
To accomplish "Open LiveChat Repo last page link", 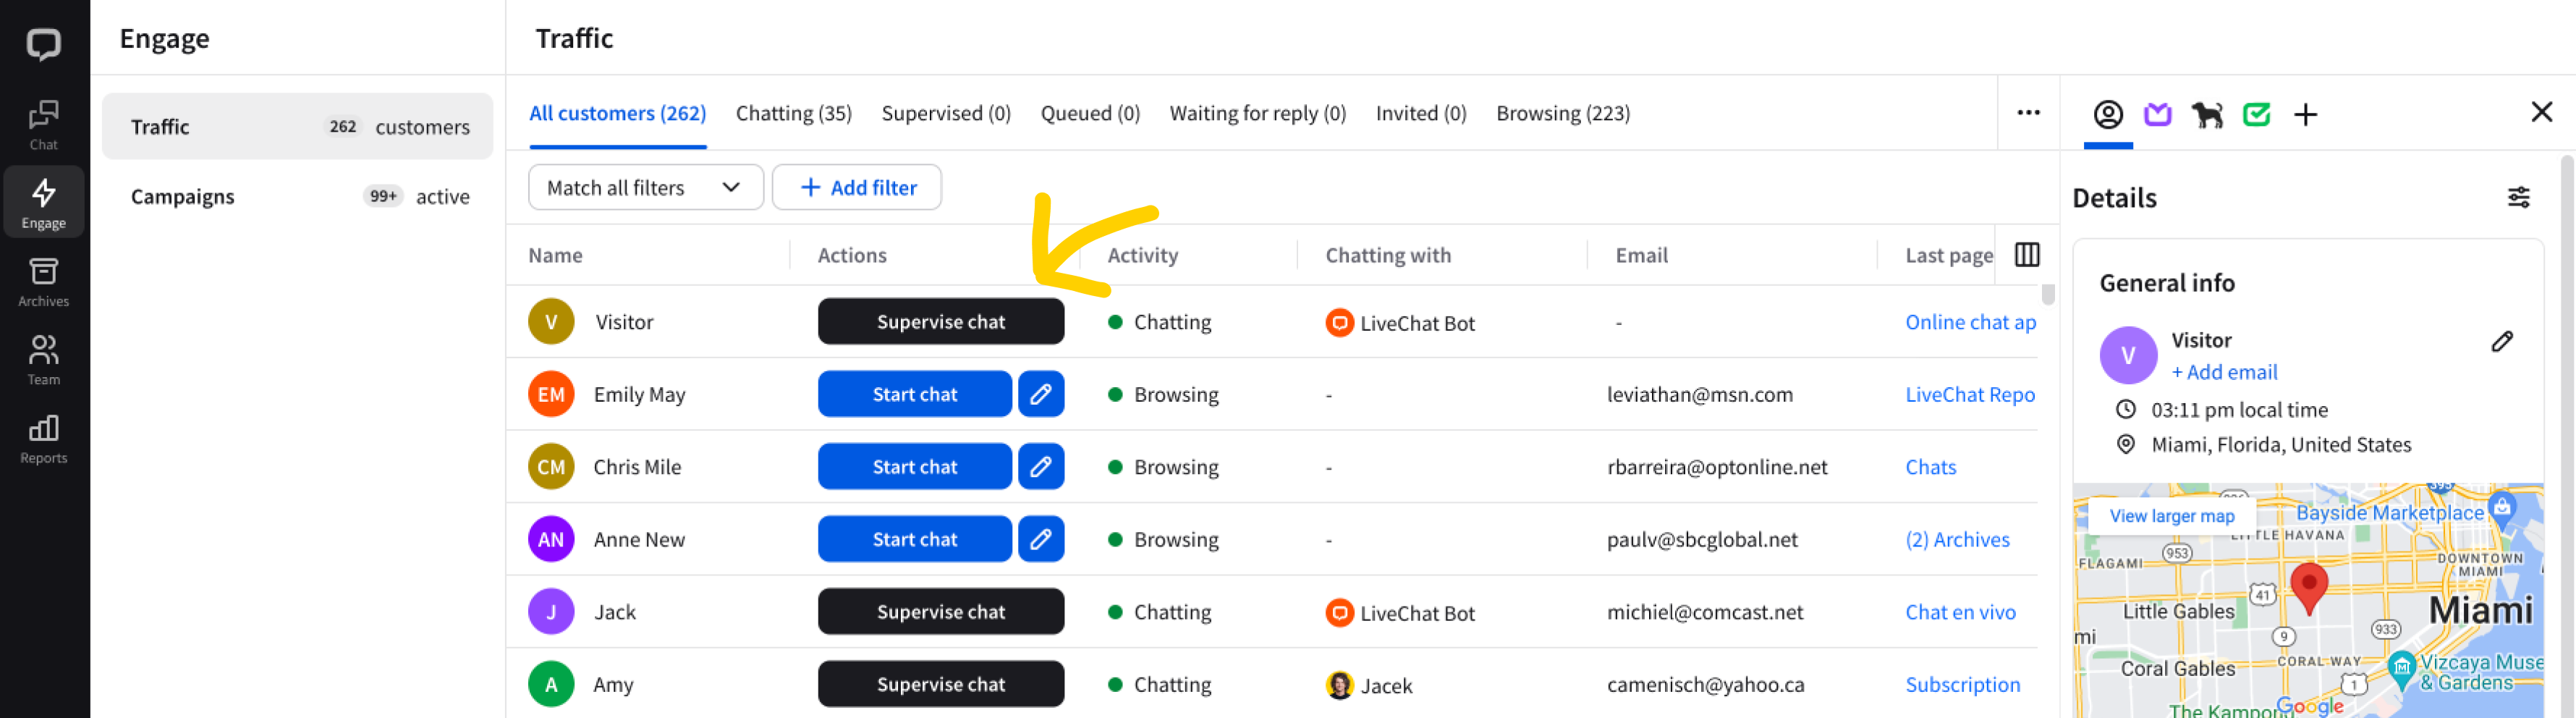I will [x=1969, y=394].
